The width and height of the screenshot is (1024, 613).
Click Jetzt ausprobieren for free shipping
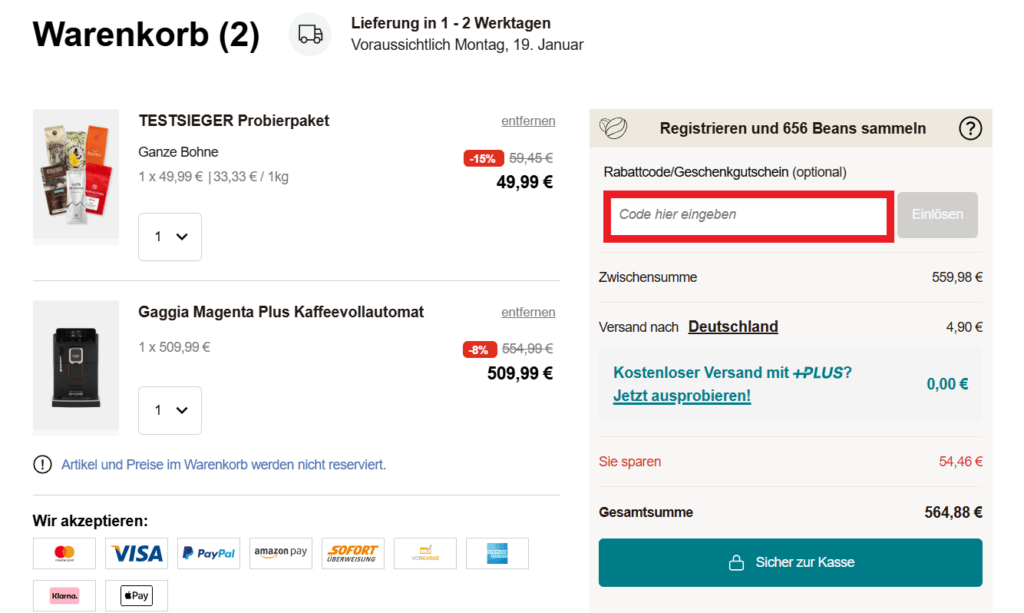click(x=681, y=395)
